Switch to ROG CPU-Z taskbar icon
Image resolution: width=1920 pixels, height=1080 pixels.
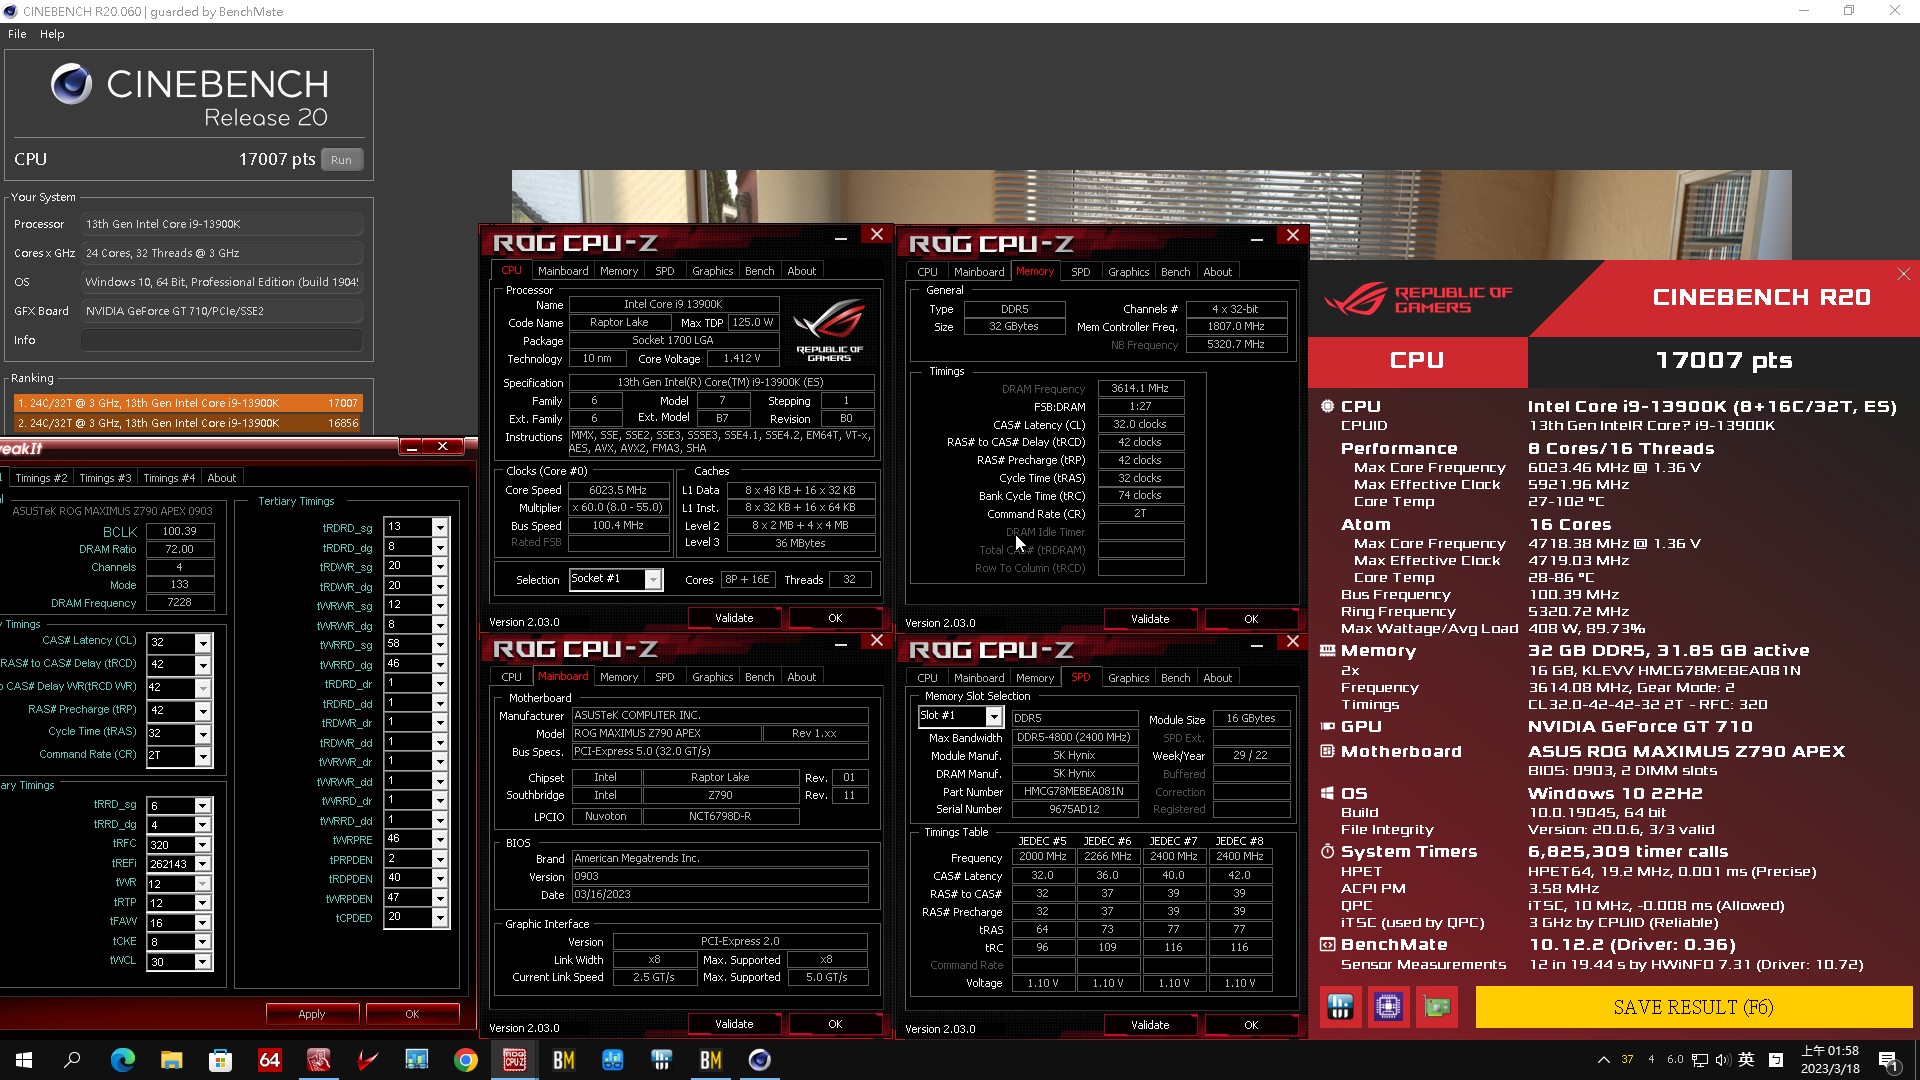click(x=514, y=1060)
